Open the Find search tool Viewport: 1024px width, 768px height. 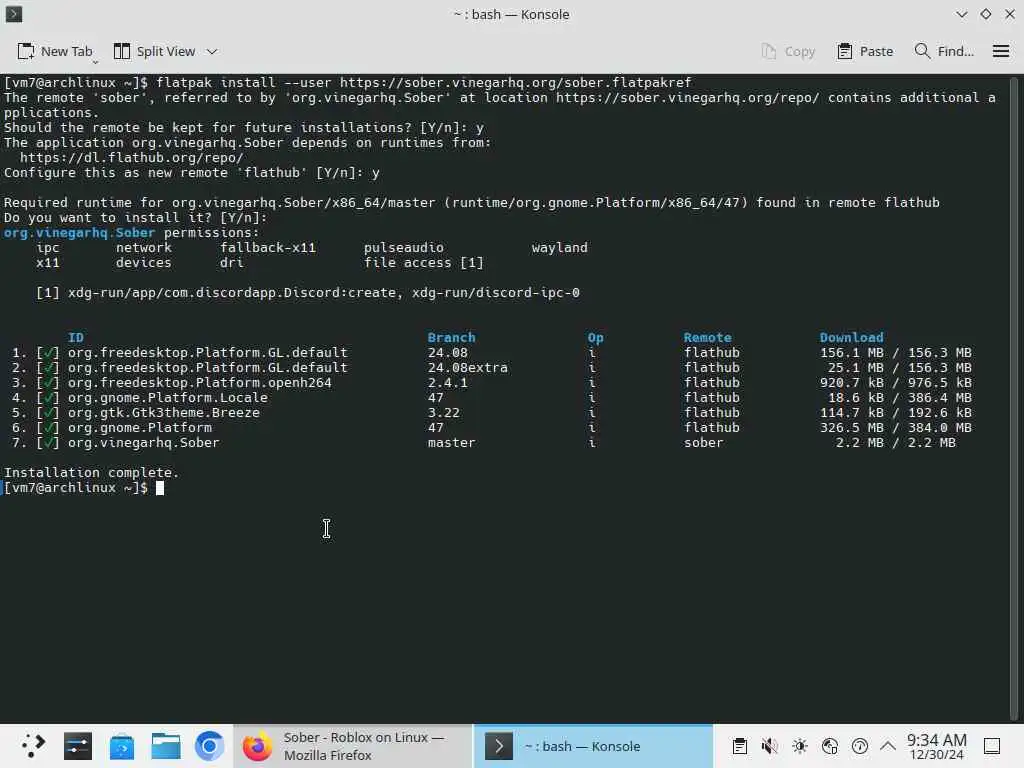944,52
